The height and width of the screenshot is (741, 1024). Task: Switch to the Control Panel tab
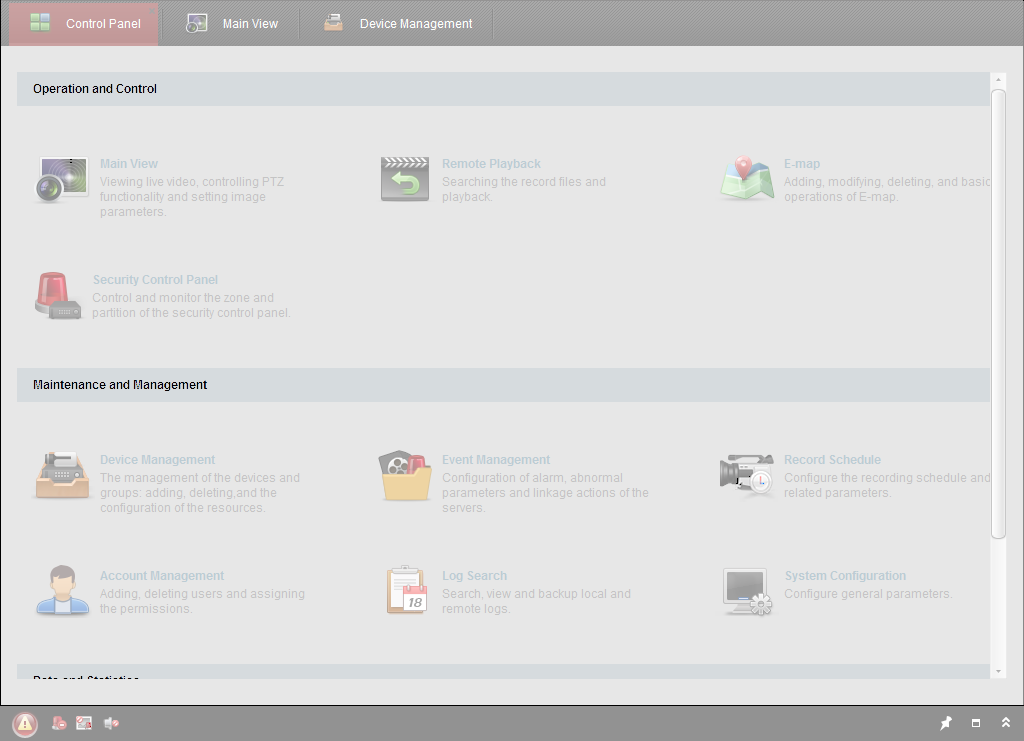pos(84,24)
